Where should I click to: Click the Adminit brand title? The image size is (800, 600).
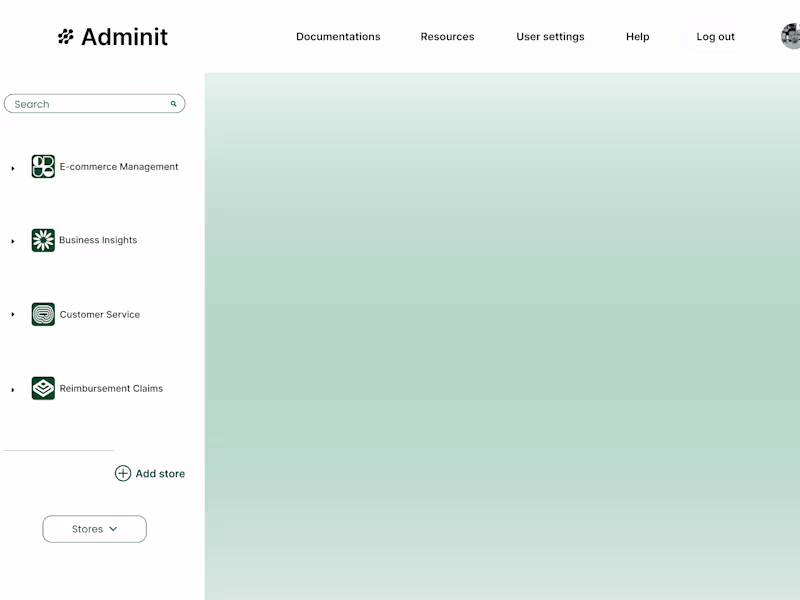tap(124, 37)
